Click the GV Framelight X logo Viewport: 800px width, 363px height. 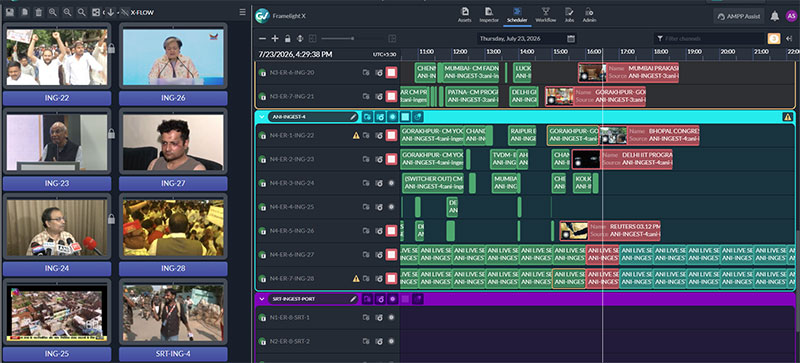point(262,16)
